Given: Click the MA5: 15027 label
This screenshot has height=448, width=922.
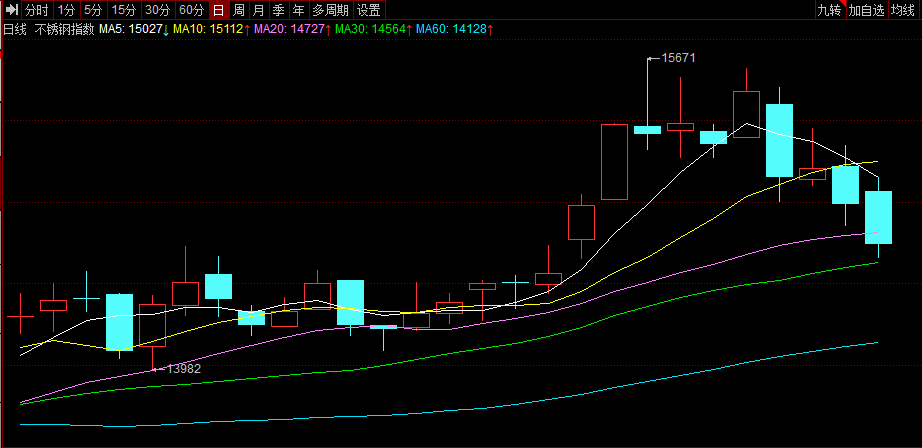Looking at the screenshot, I should coord(131,29).
